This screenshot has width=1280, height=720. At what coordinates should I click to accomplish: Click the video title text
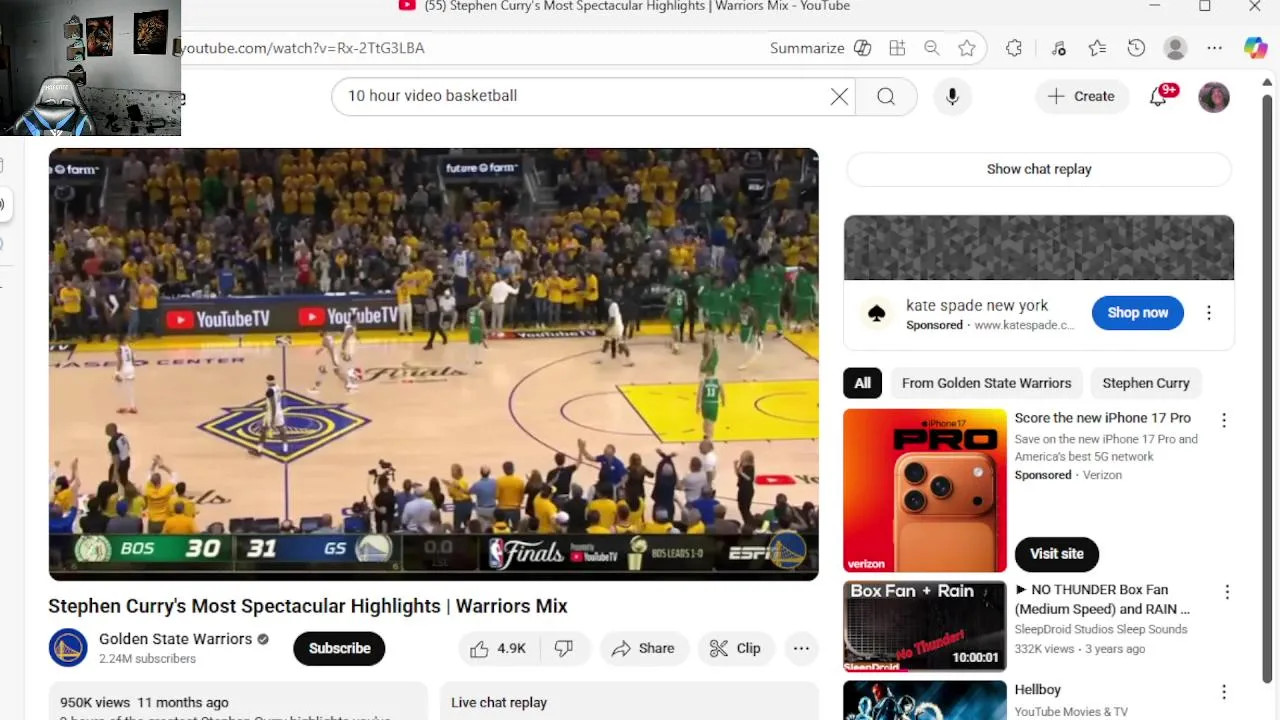point(308,606)
